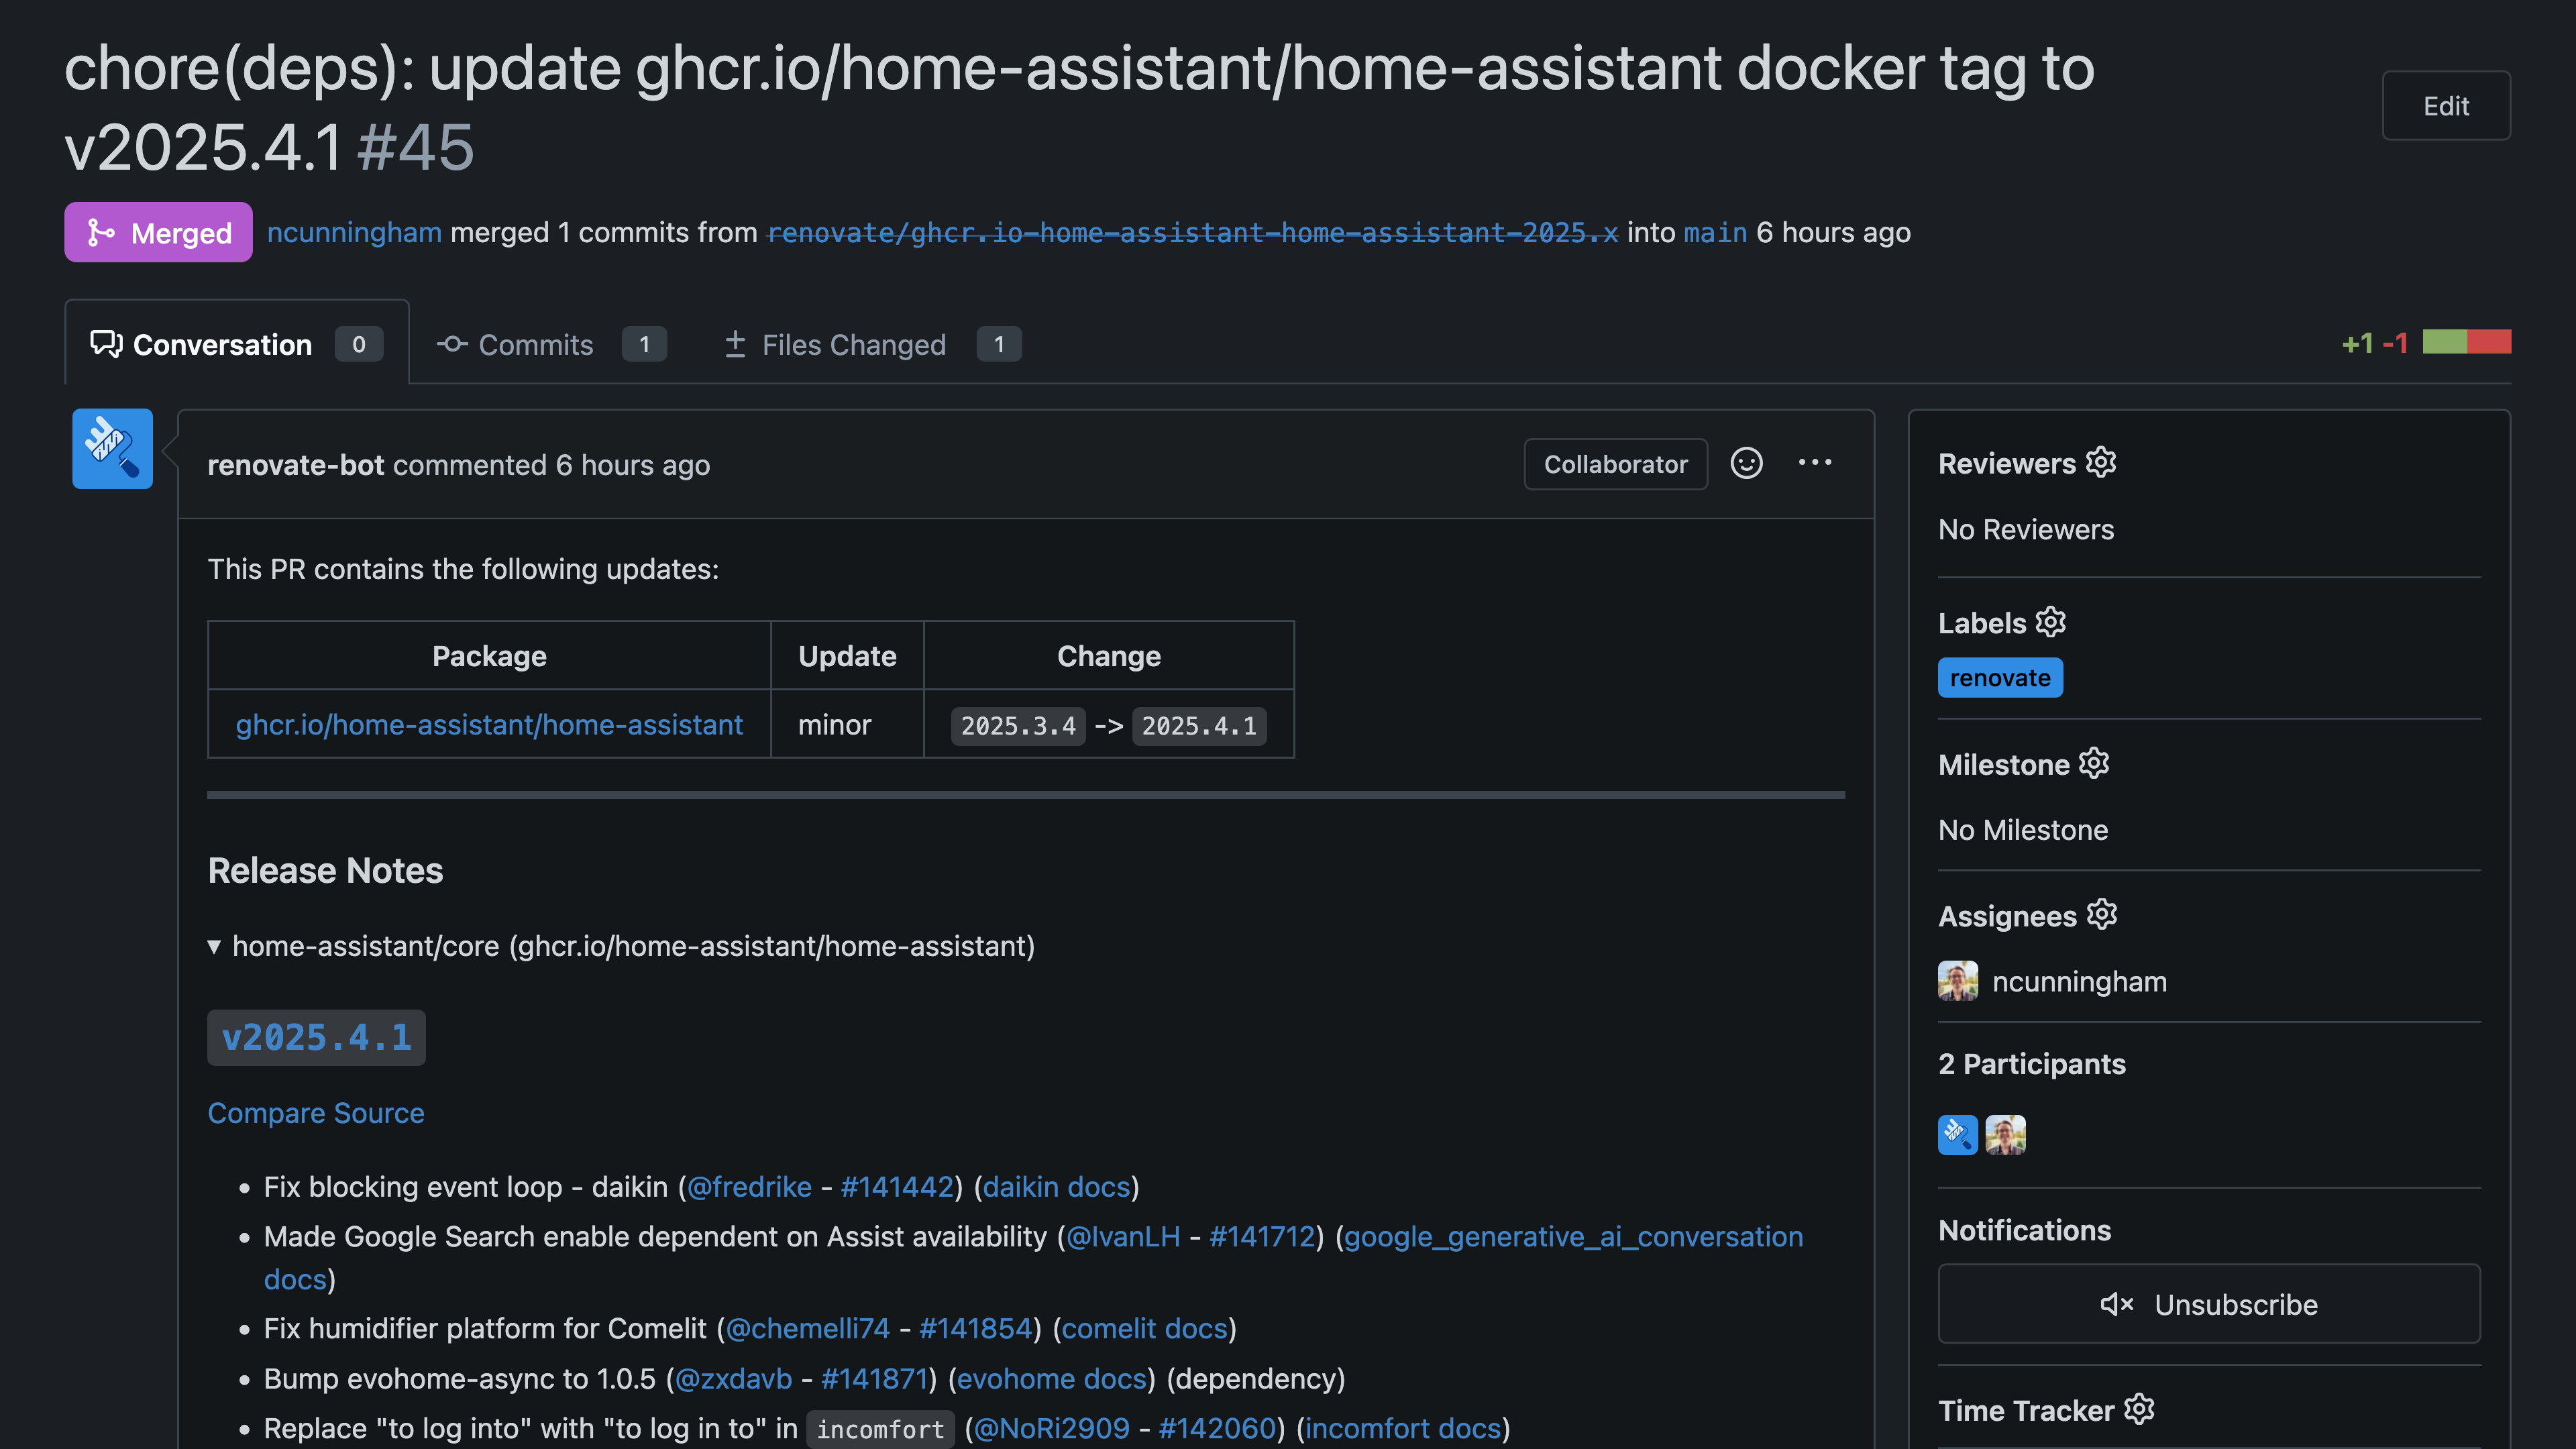The image size is (2576, 1449).
Task: Open the incomfort docs link
Action: click(x=1403, y=1428)
